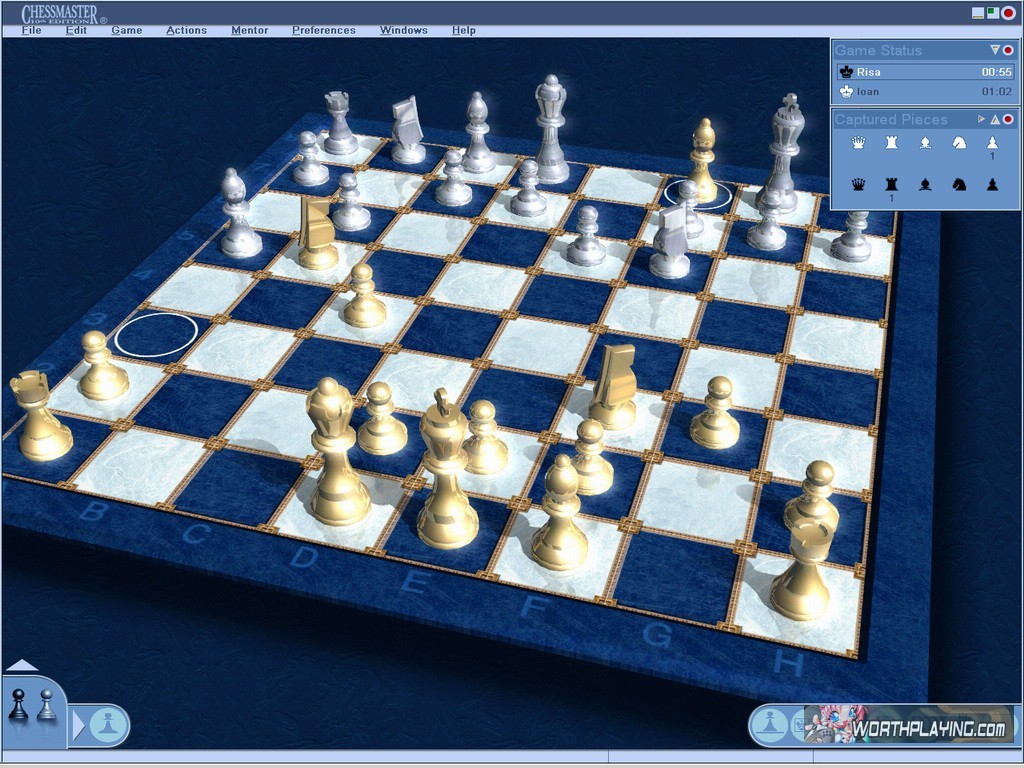1024x768 pixels.
Task: Collapse the Game Status panel using down triangle
Action: point(994,50)
